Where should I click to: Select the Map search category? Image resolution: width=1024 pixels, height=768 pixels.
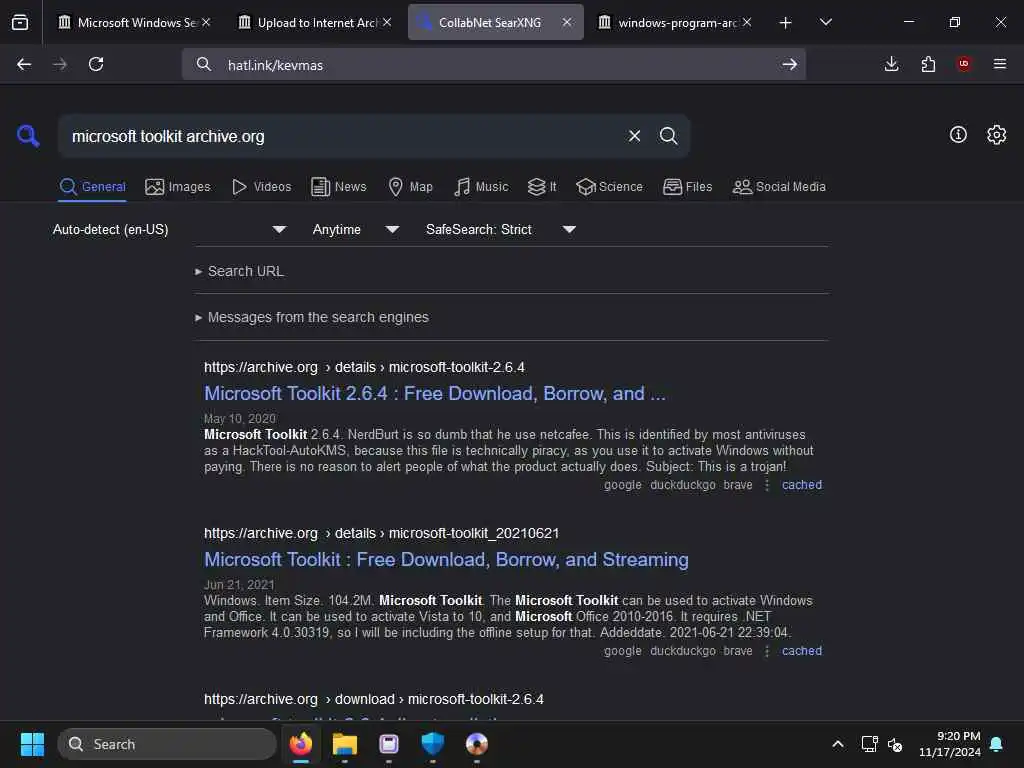pyautogui.click(x=411, y=187)
